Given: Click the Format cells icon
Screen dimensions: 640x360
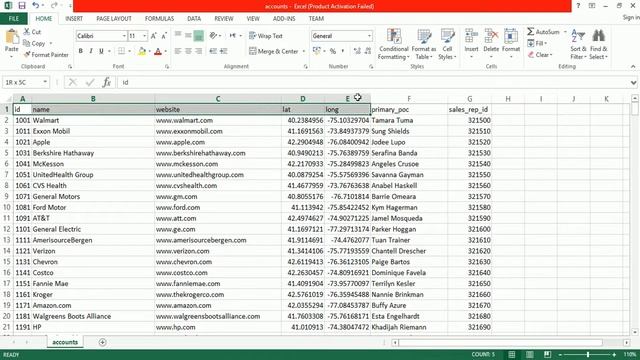Looking at the screenshot, I should tap(511, 36).
